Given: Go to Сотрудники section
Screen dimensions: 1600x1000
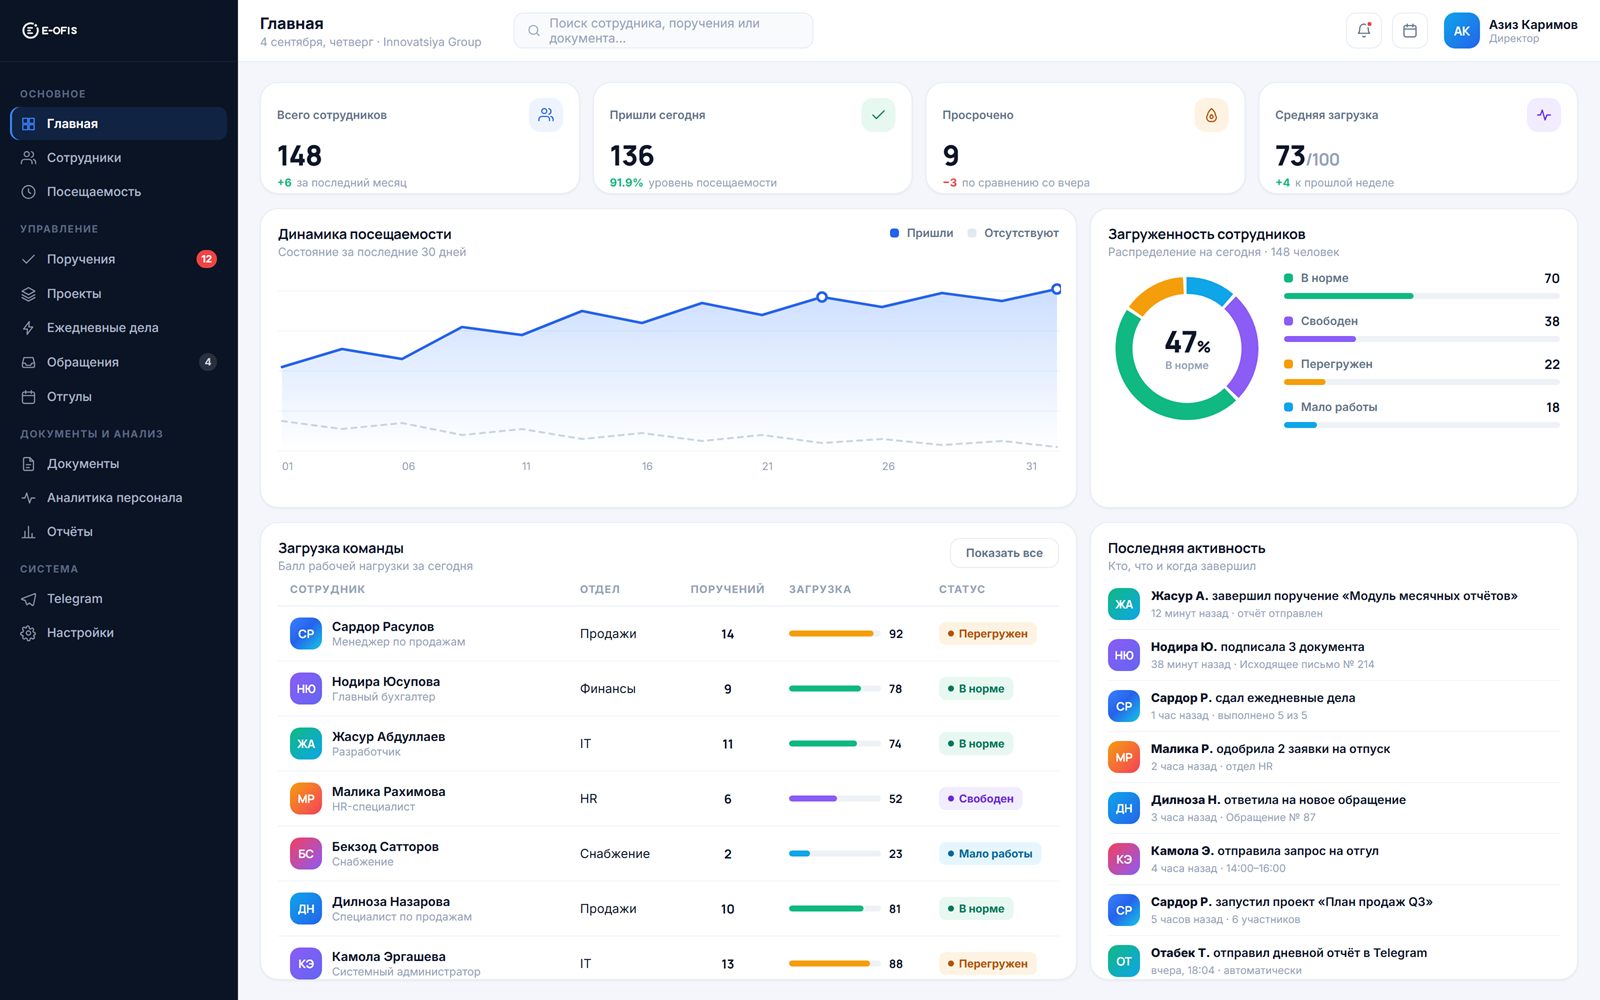Looking at the screenshot, I should click(x=119, y=158).
